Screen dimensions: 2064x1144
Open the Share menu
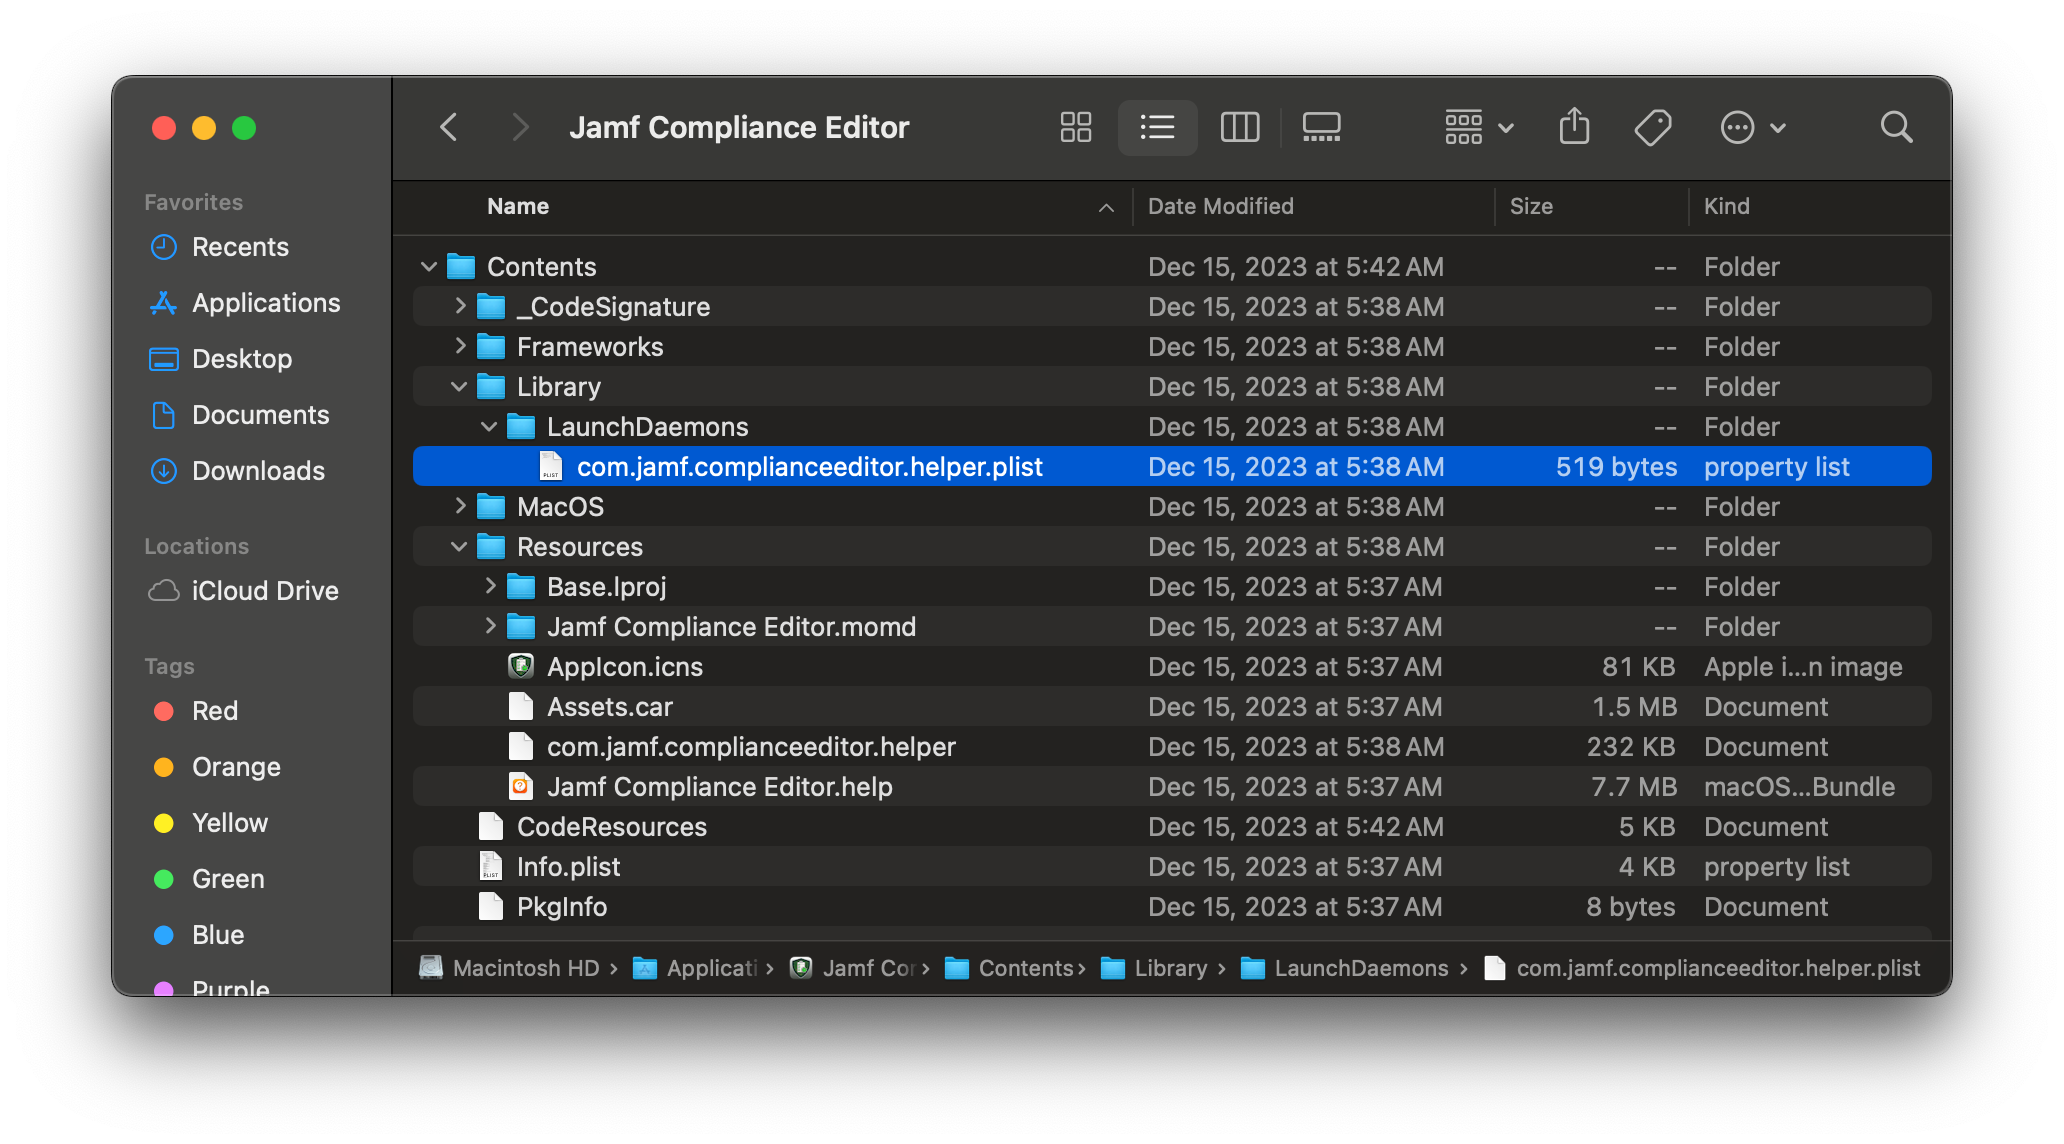pos(1574,127)
